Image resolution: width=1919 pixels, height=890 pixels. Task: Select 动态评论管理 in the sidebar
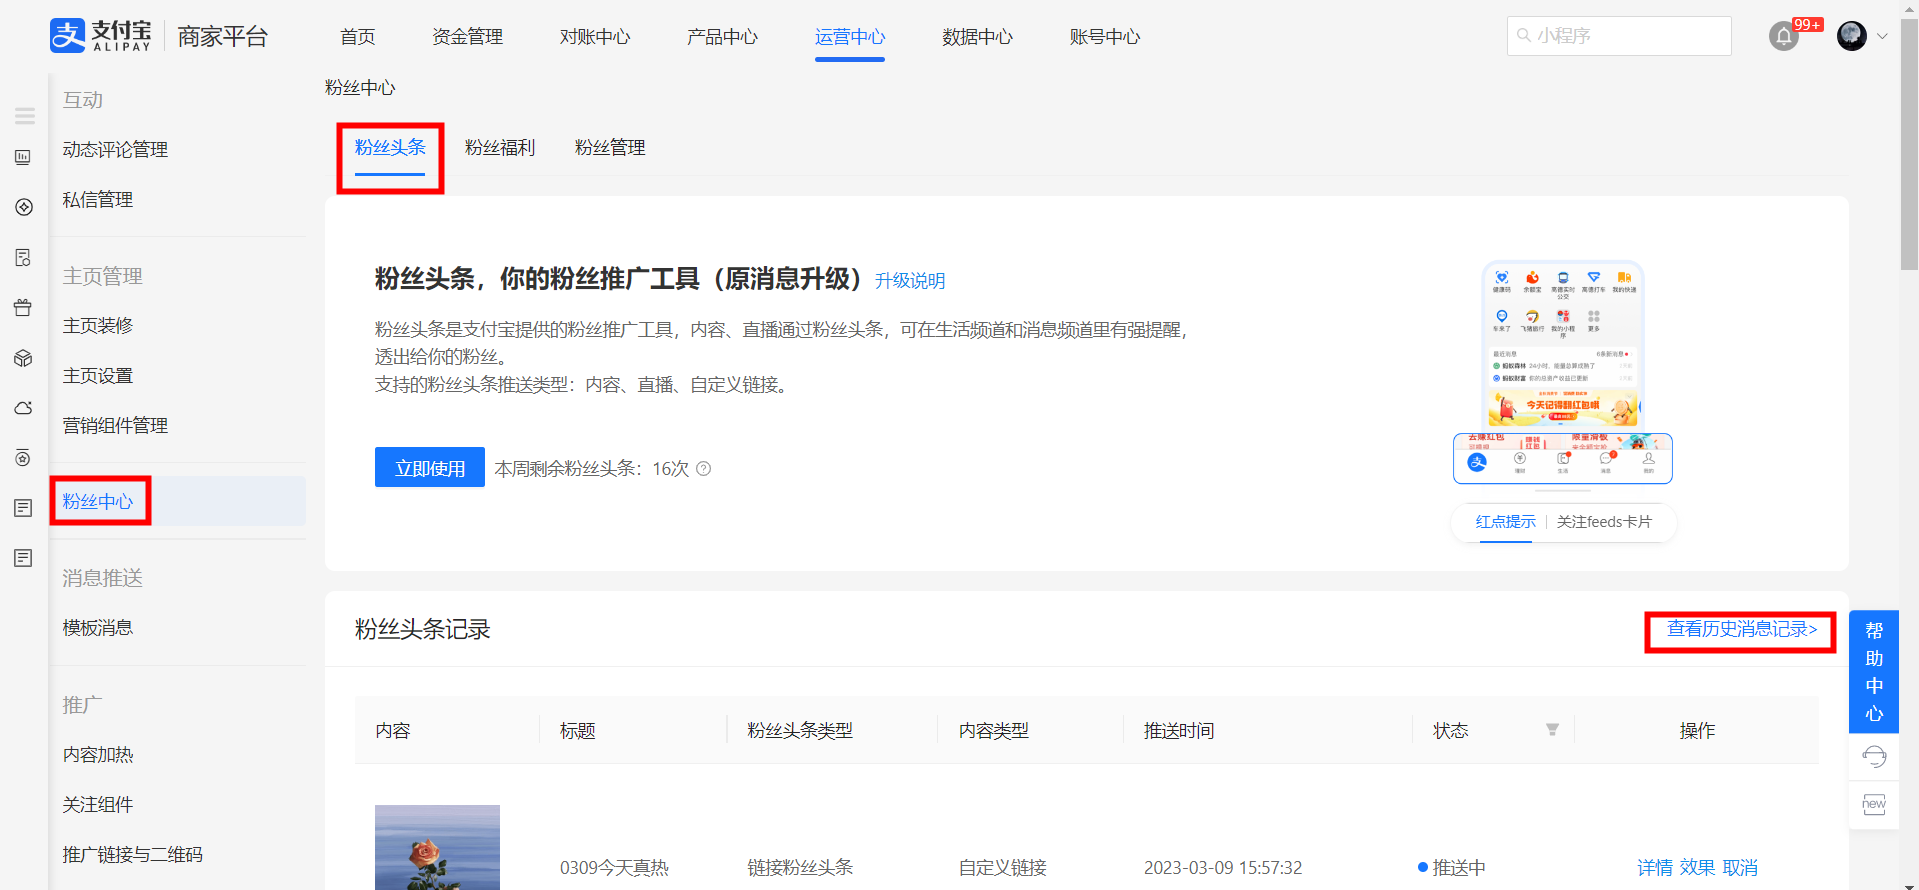[115, 150]
